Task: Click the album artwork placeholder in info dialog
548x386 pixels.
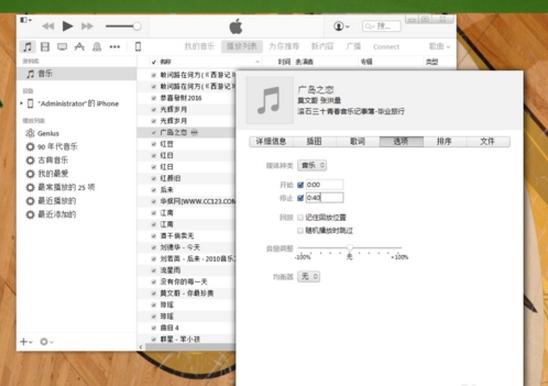Action: 270,100
